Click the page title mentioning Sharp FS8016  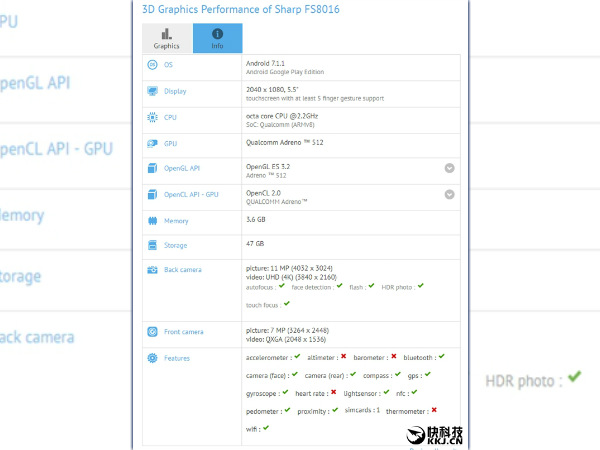(241, 9)
